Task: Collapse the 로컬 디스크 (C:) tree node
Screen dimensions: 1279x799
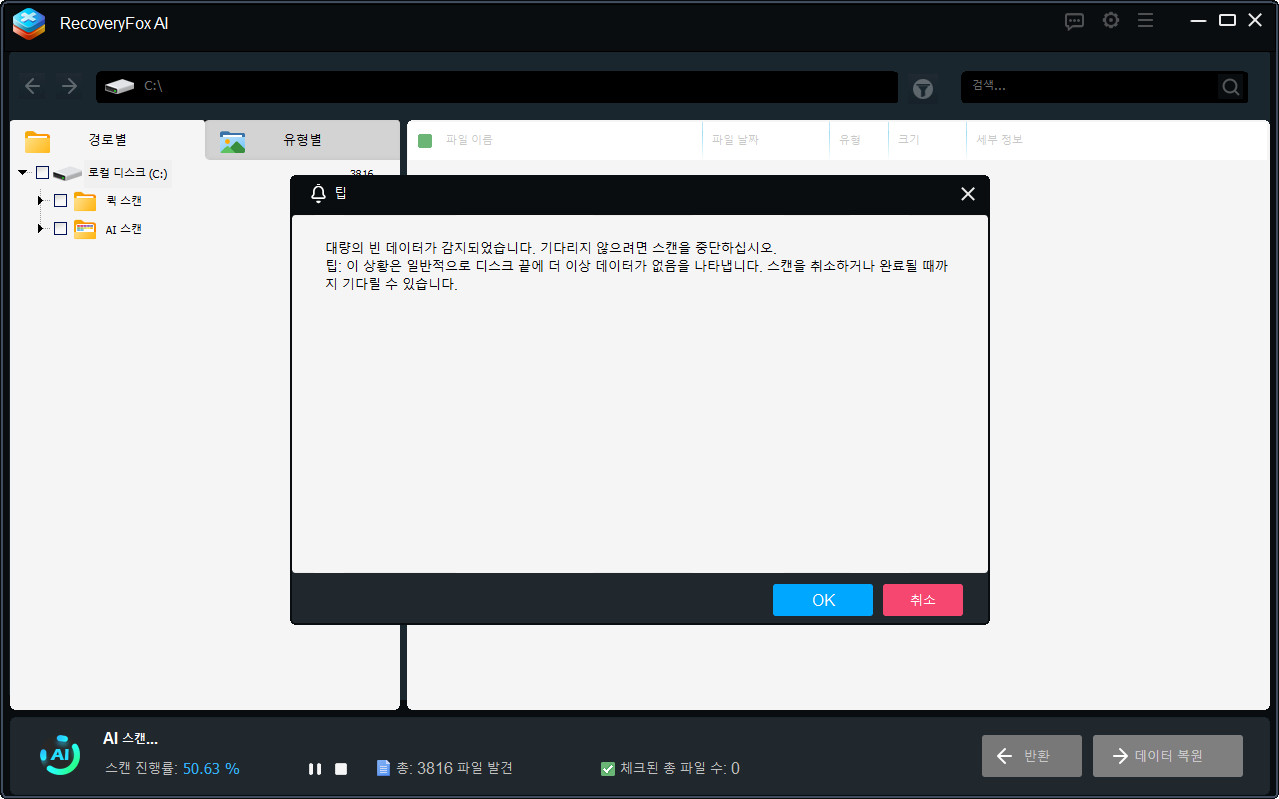Action: pyautogui.click(x=22, y=172)
